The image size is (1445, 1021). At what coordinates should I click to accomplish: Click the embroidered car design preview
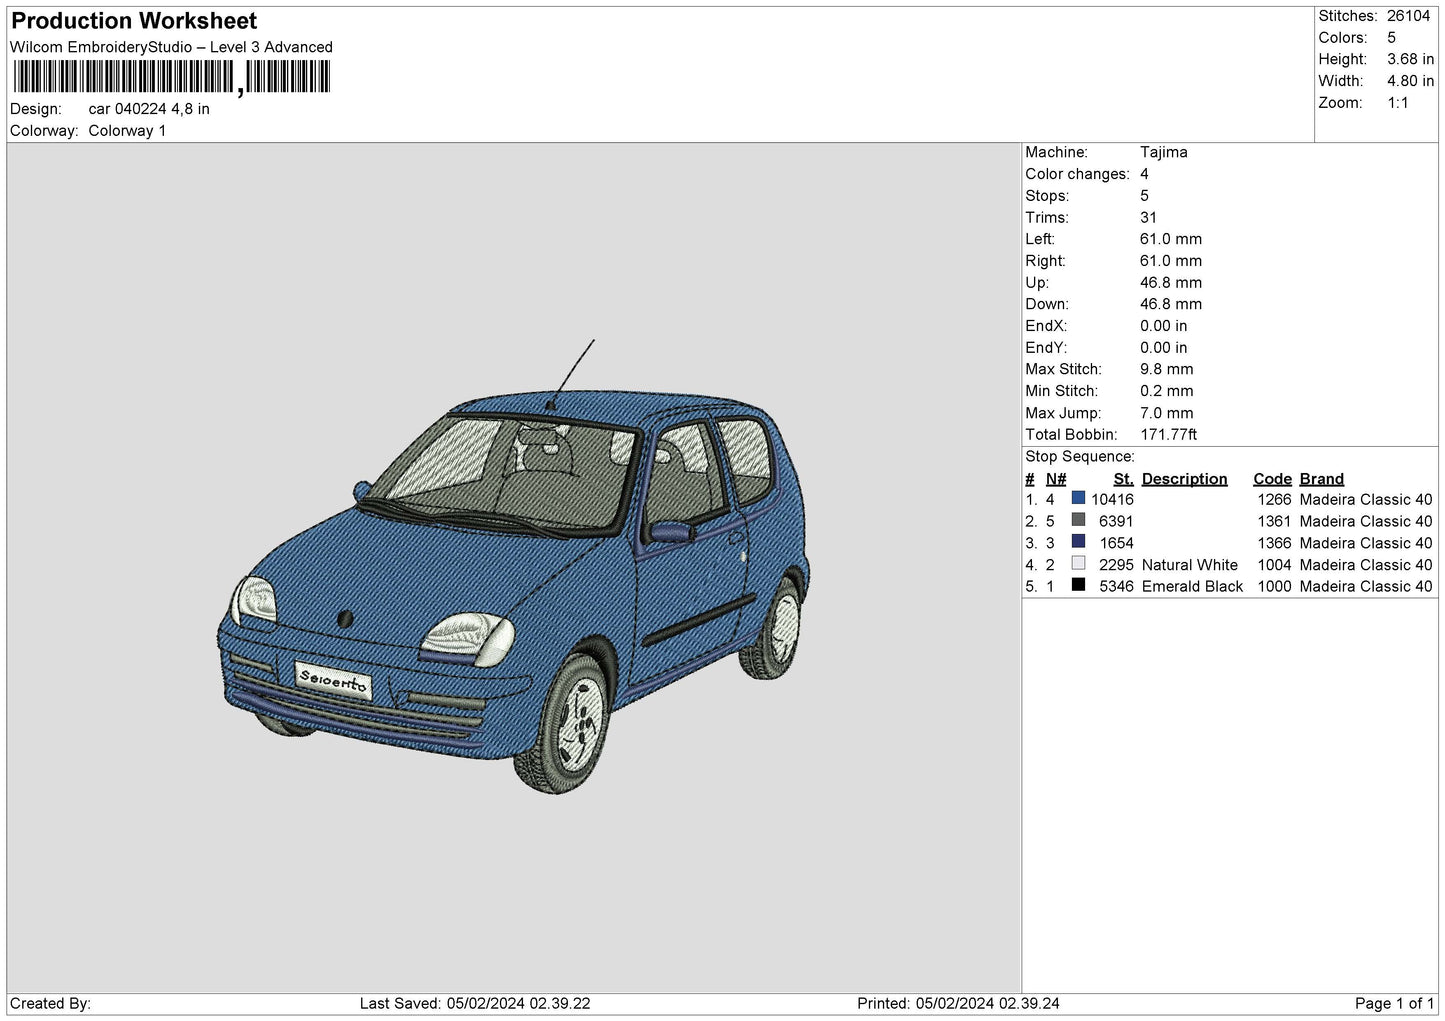pos(513,568)
